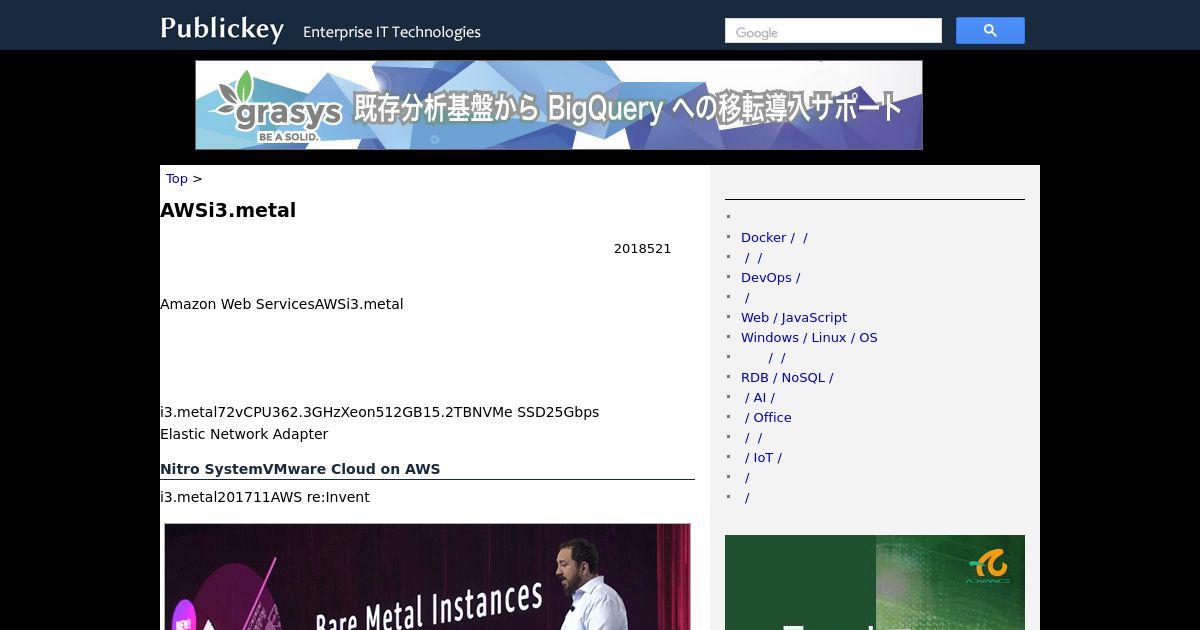Click the green ADVANCE sidebar advertisement
Image resolution: width=1200 pixels, height=630 pixels.
(875, 582)
